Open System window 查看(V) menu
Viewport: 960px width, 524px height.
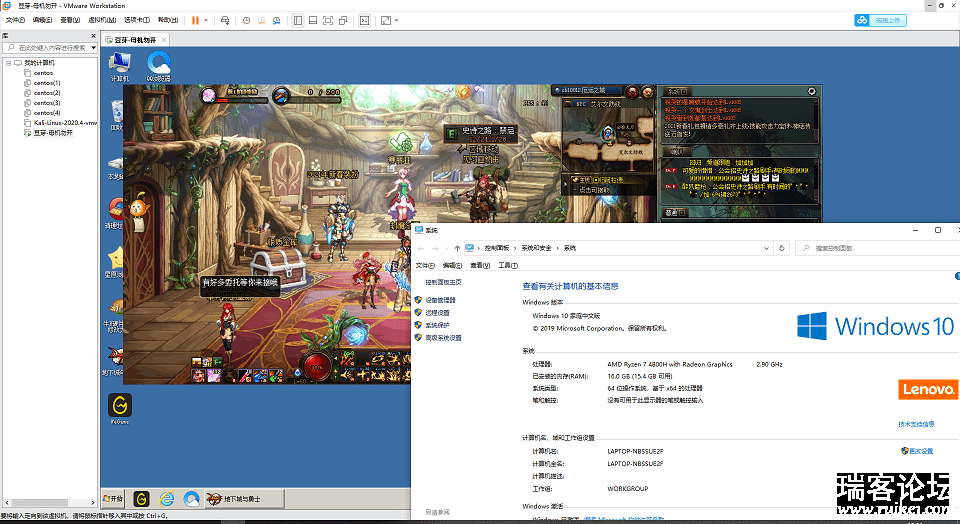click(480, 266)
